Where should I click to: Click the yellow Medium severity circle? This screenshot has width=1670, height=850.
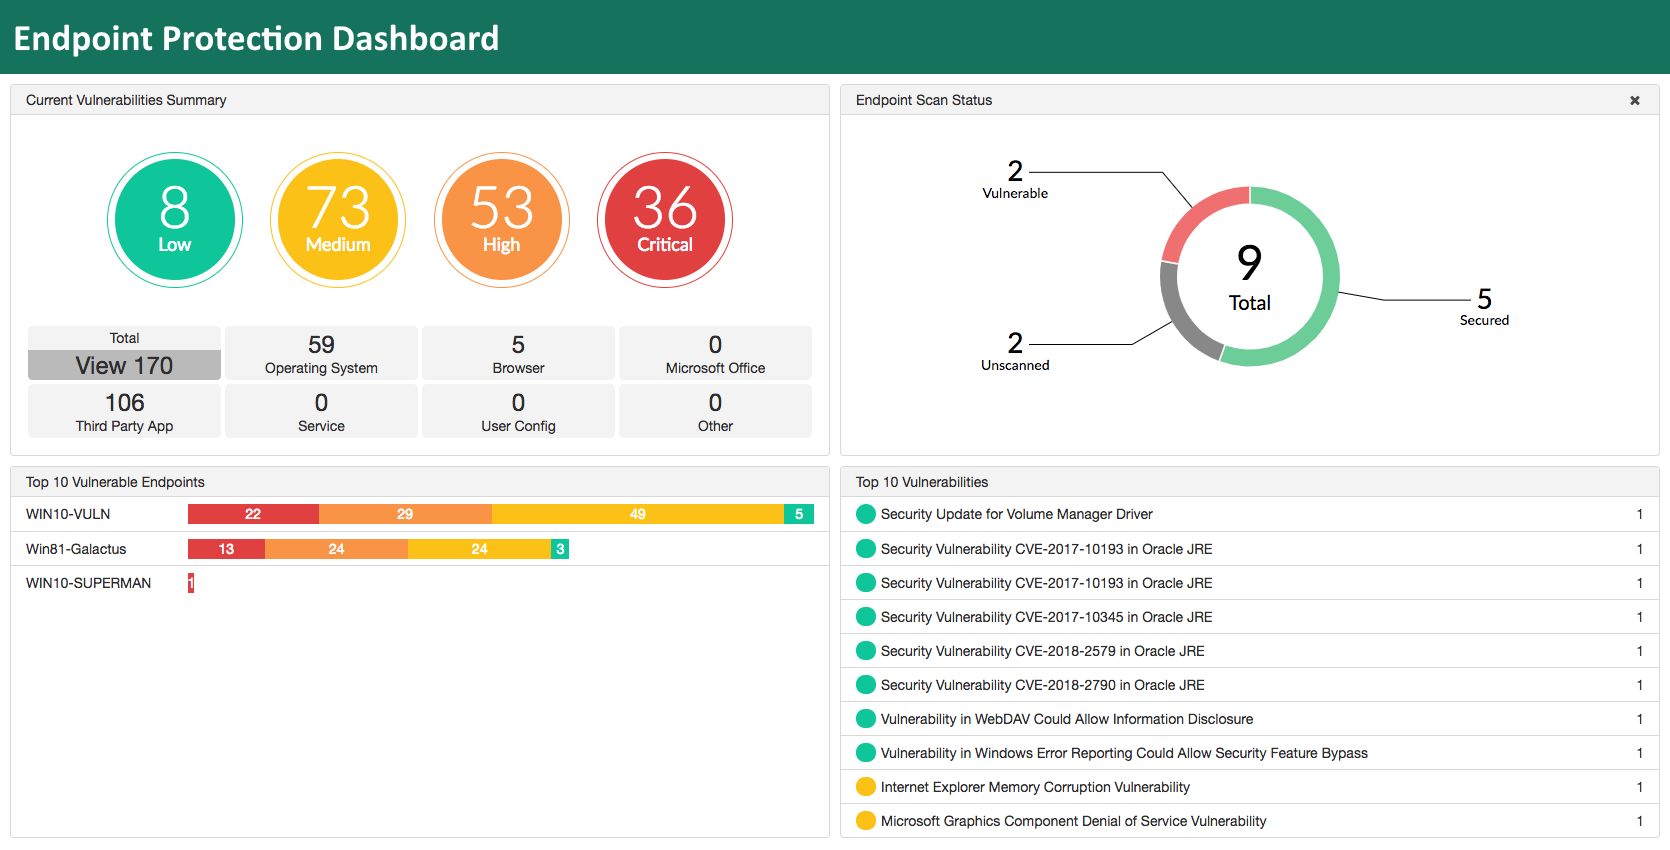tap(338, 220)
